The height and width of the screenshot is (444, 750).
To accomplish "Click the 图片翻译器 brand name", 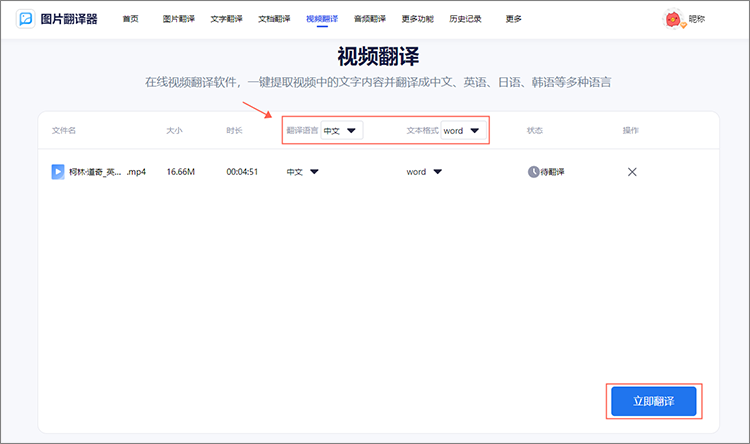I will (69, 19).
